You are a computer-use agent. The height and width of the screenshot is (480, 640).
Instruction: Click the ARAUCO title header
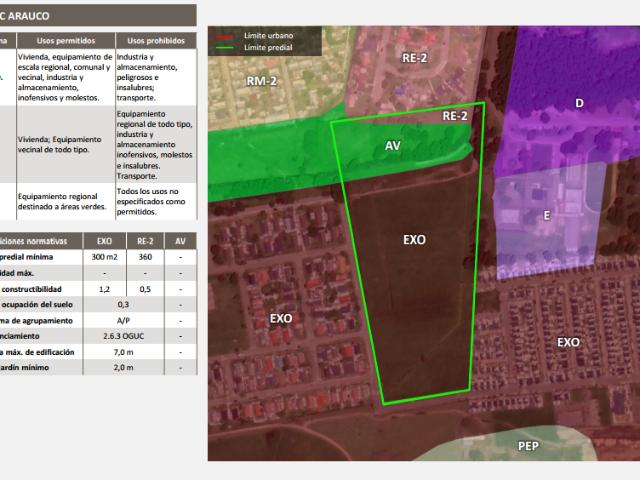point(40,15)
